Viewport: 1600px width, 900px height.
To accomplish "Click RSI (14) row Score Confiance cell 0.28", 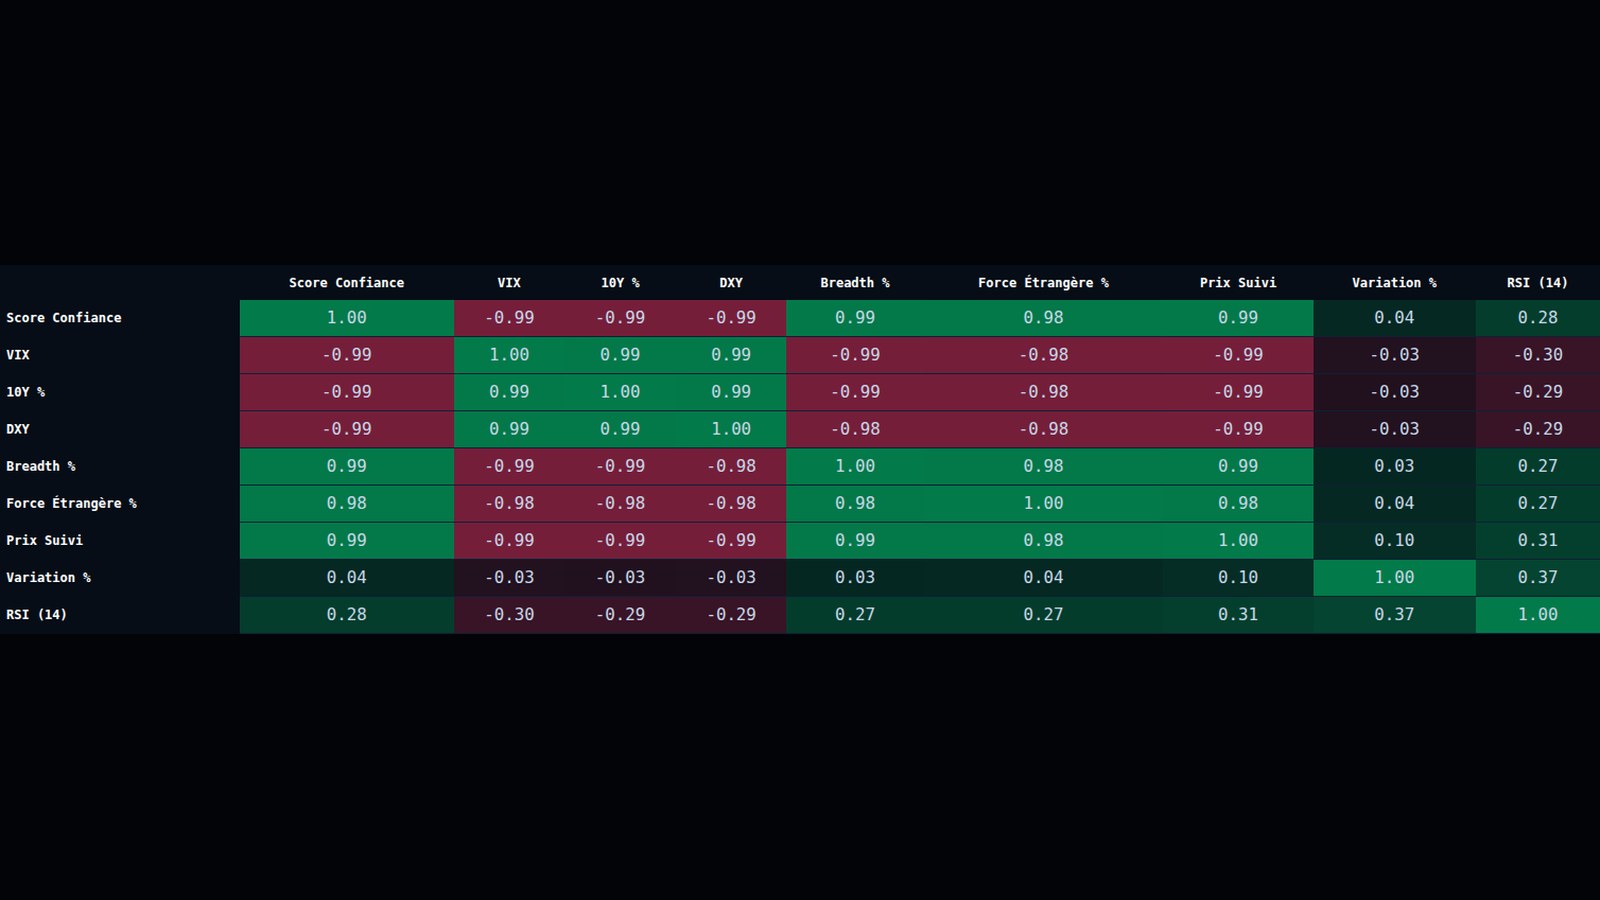I will (x=346, y=614).
